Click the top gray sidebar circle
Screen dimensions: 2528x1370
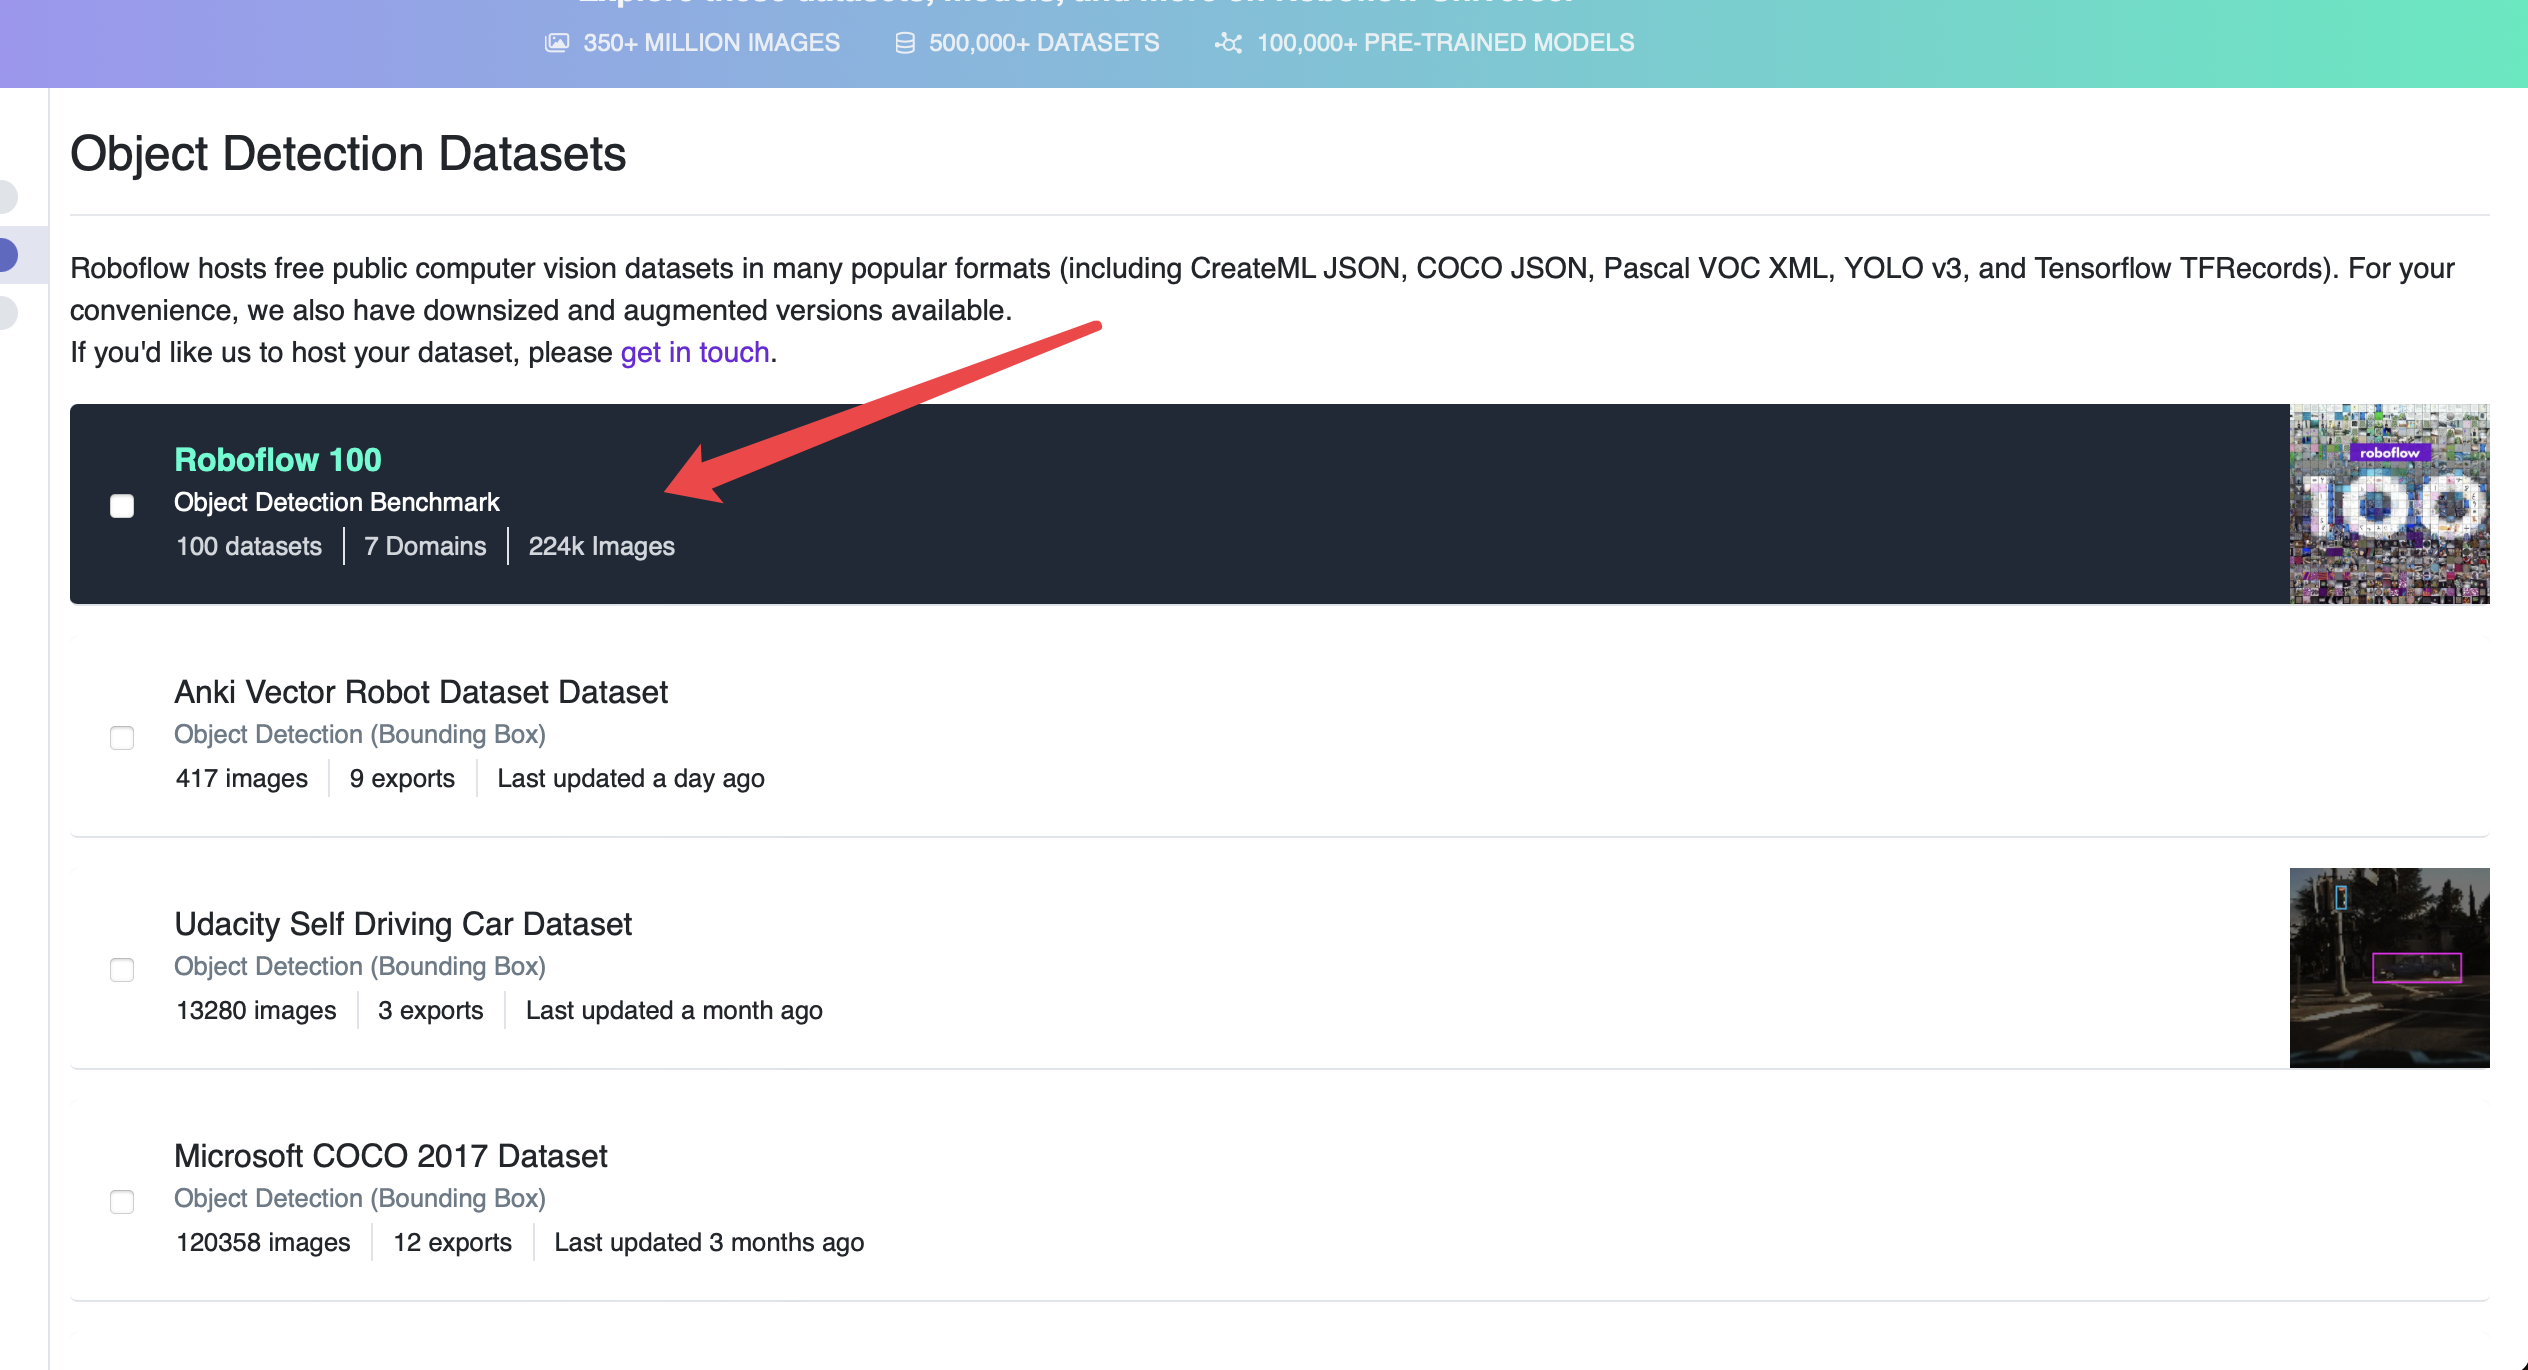coord(8,196)
